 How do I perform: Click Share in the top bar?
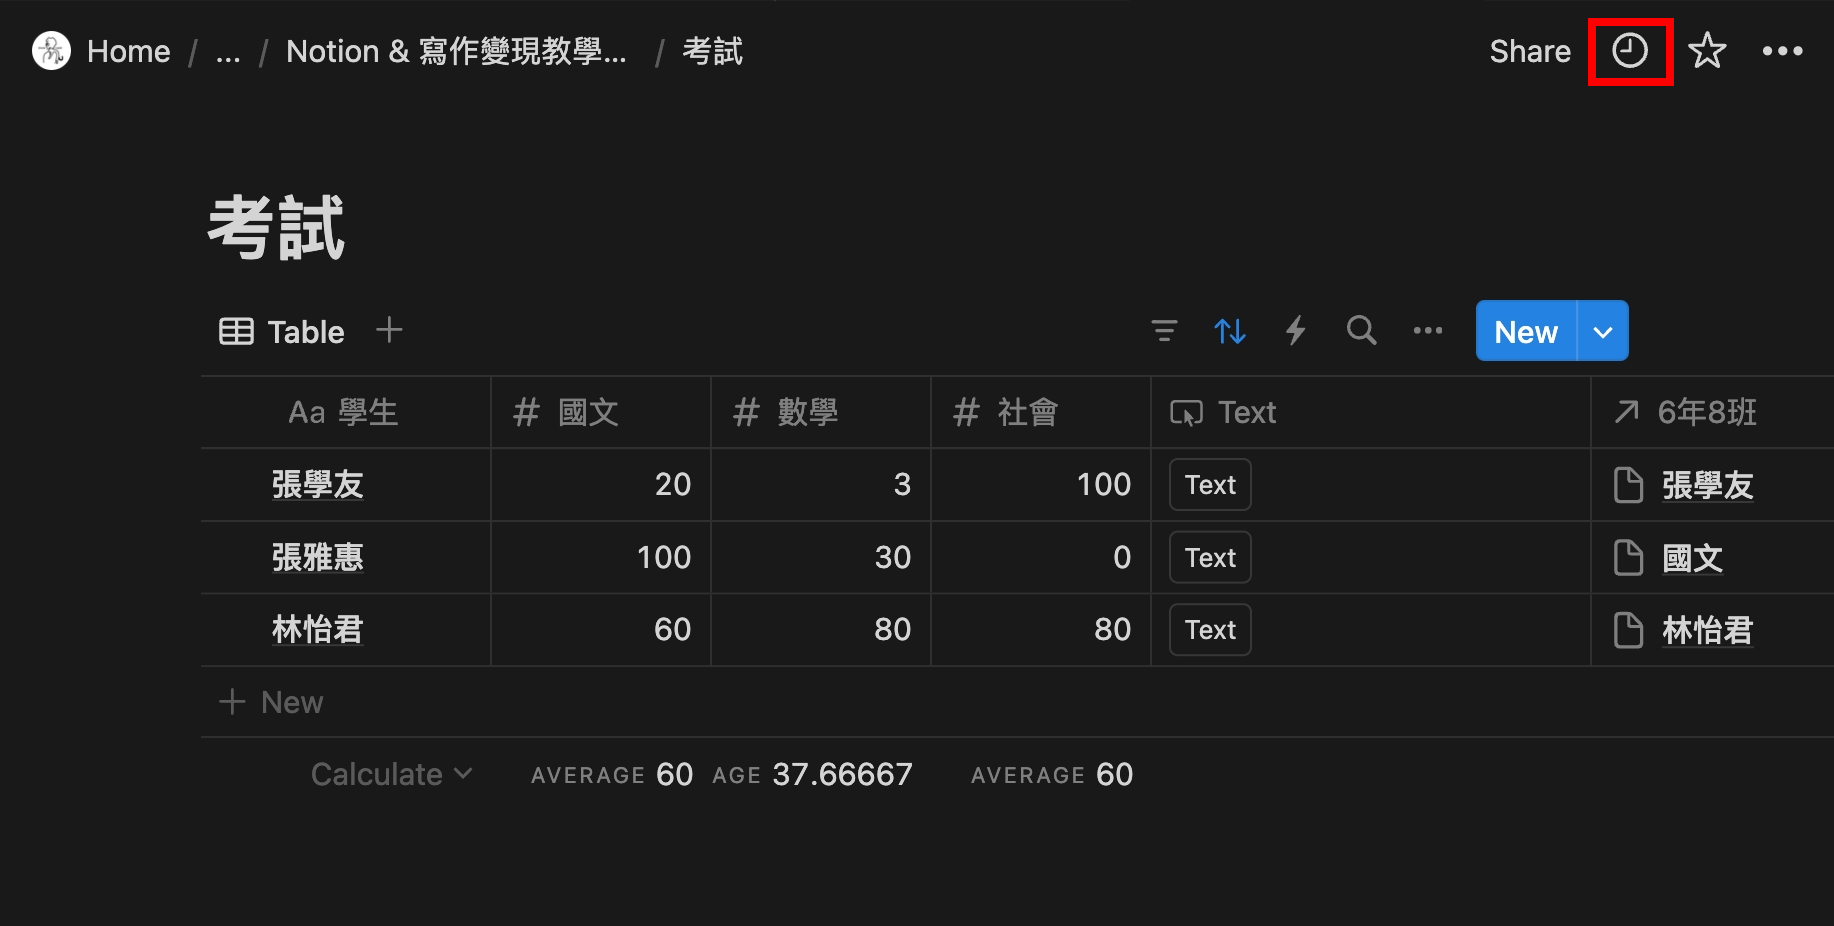click(1529, 51)
